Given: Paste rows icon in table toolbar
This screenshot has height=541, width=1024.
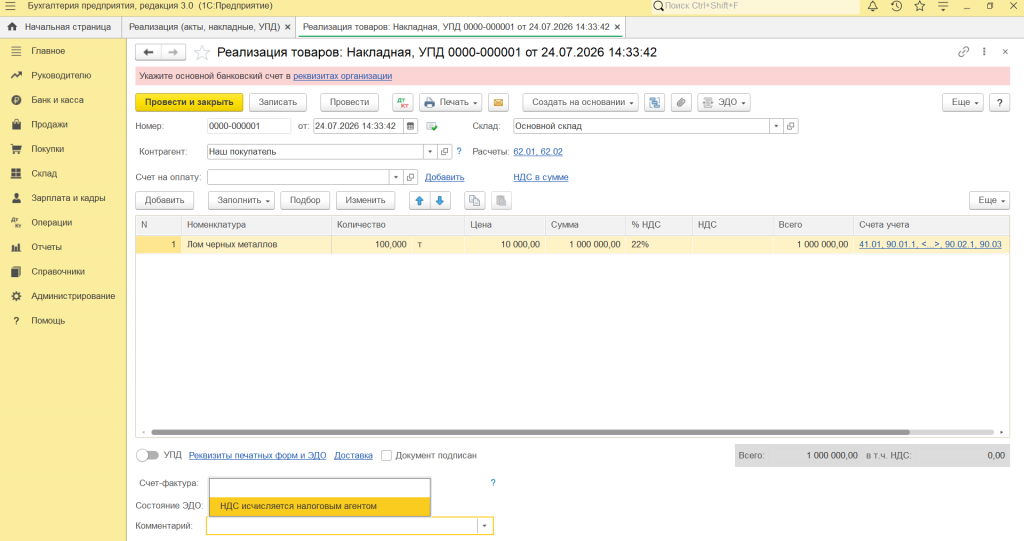Looking at the screenshot, I should (501, 201).
